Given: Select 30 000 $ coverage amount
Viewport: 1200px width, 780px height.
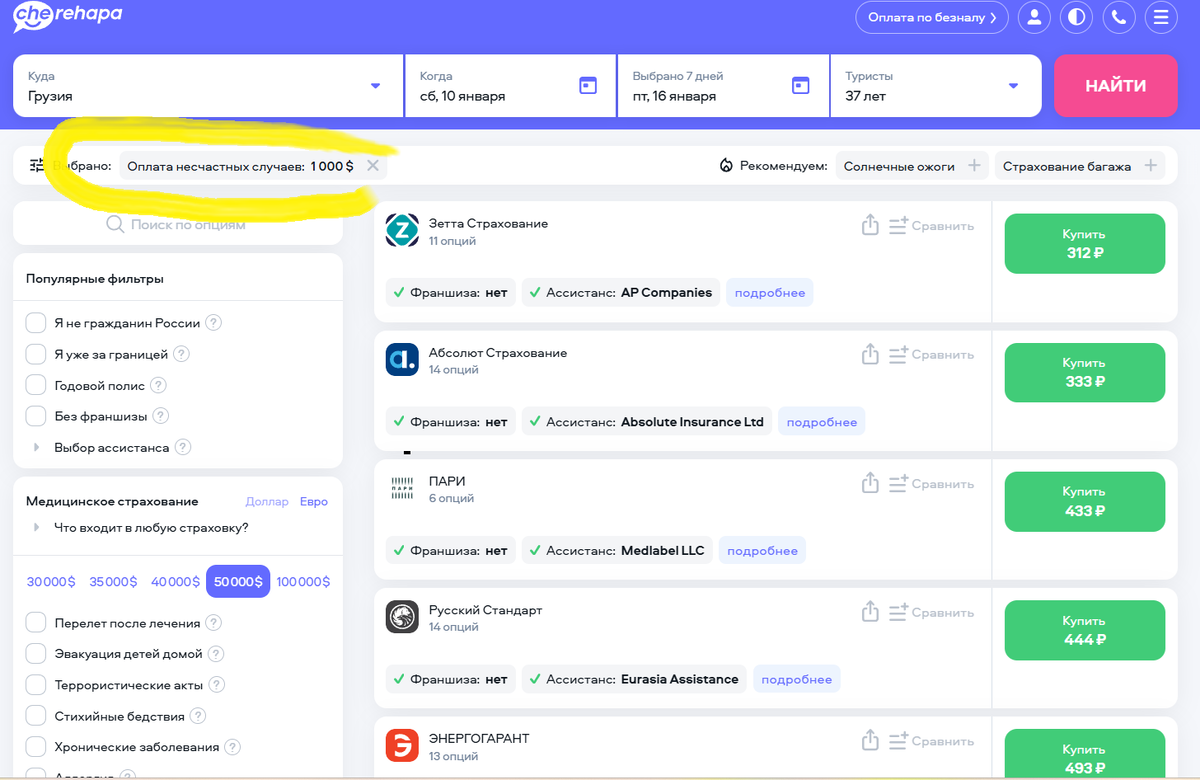Looking at the screenshot, I should click(51, 581).
